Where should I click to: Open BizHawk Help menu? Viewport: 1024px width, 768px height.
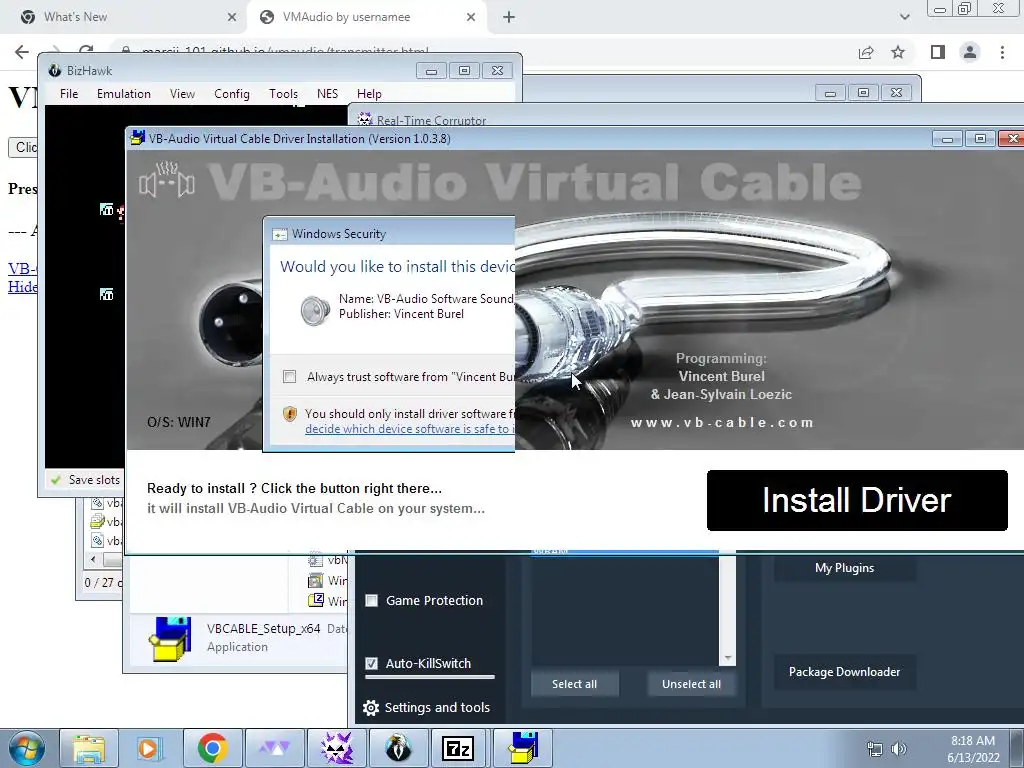click(x=369, y=94)
